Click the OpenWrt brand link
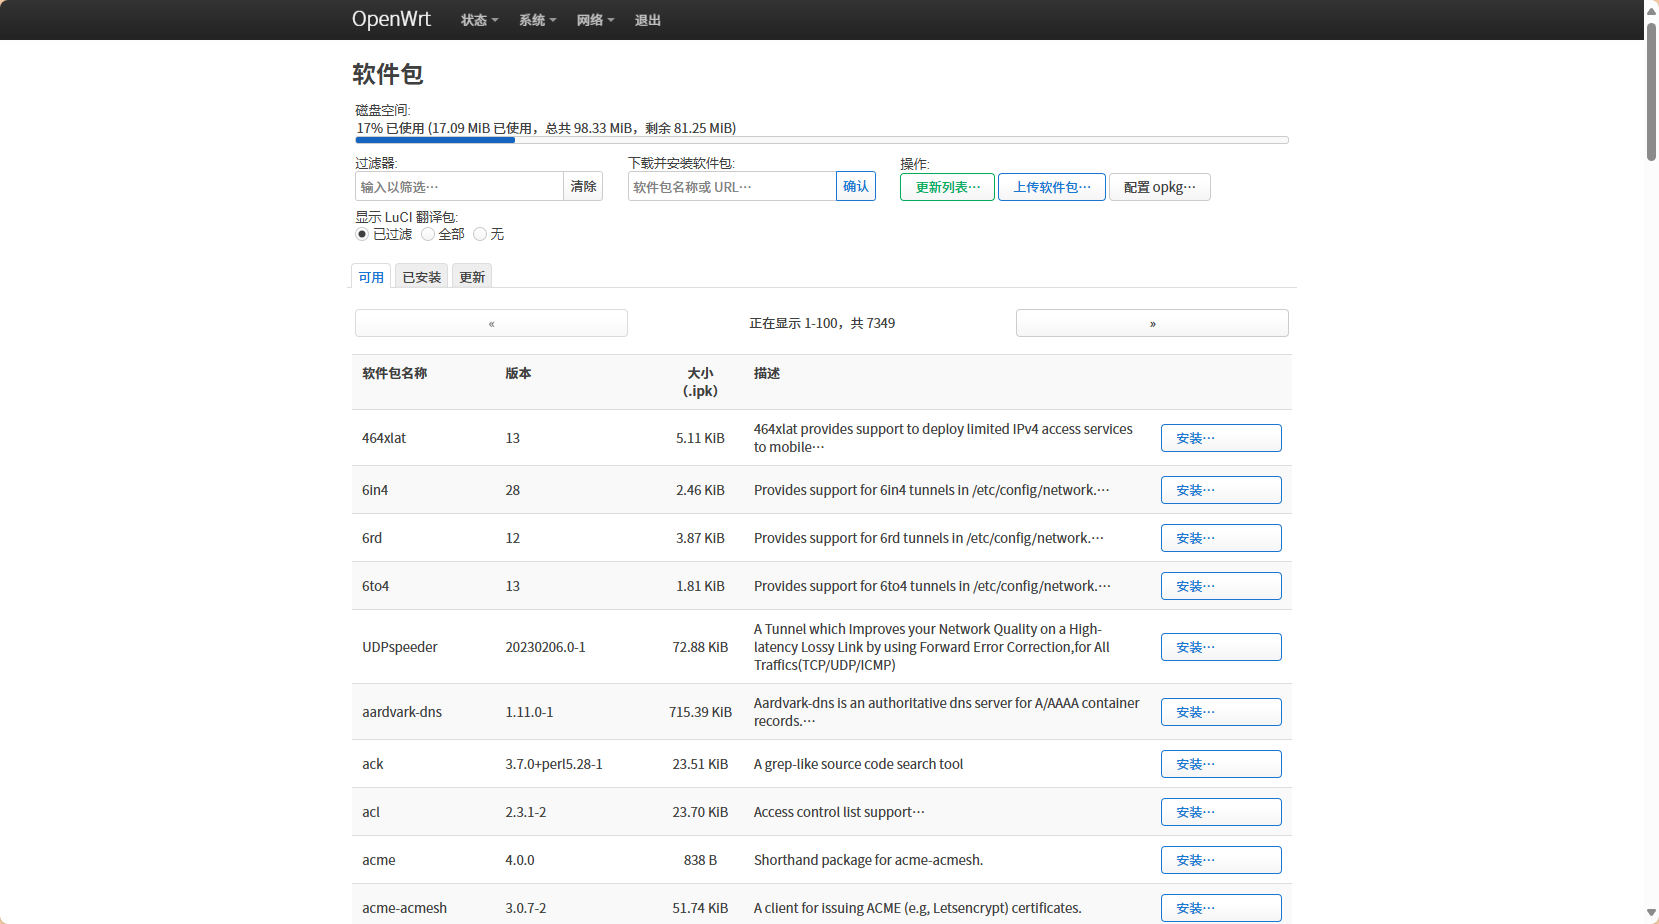 click(x=391, y=19)
